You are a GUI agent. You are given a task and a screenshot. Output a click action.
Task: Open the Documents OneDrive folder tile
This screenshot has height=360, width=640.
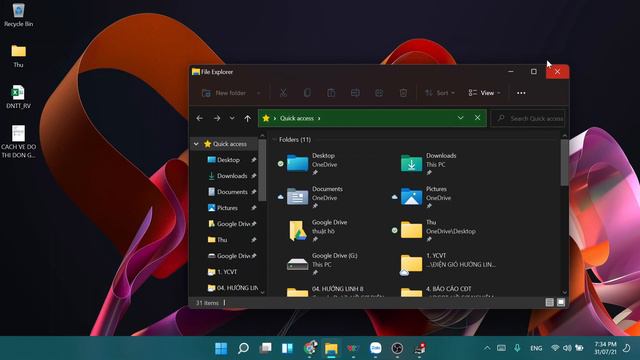(x=312, y=198)
